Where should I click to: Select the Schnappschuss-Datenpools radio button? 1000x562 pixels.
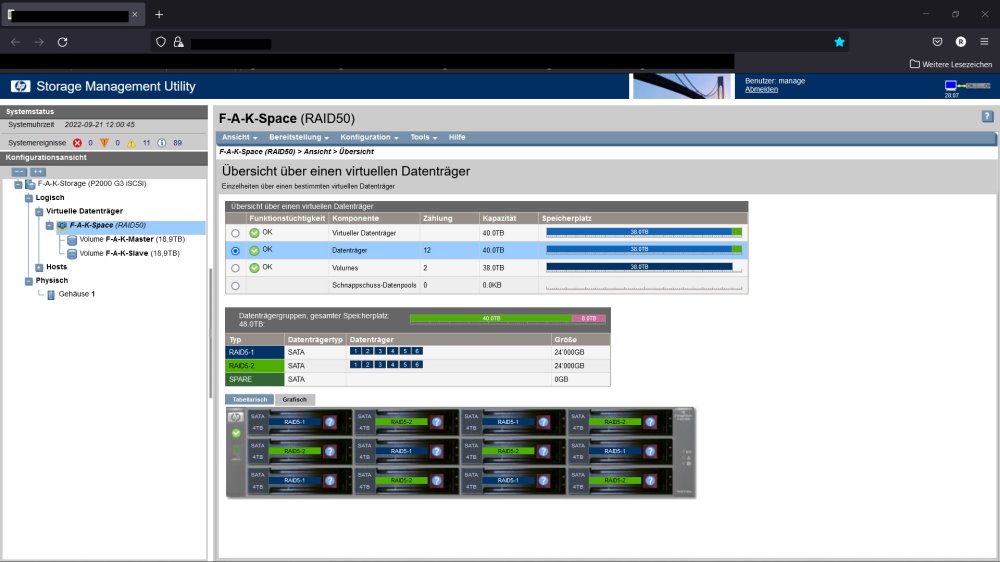tap(235, 286)
